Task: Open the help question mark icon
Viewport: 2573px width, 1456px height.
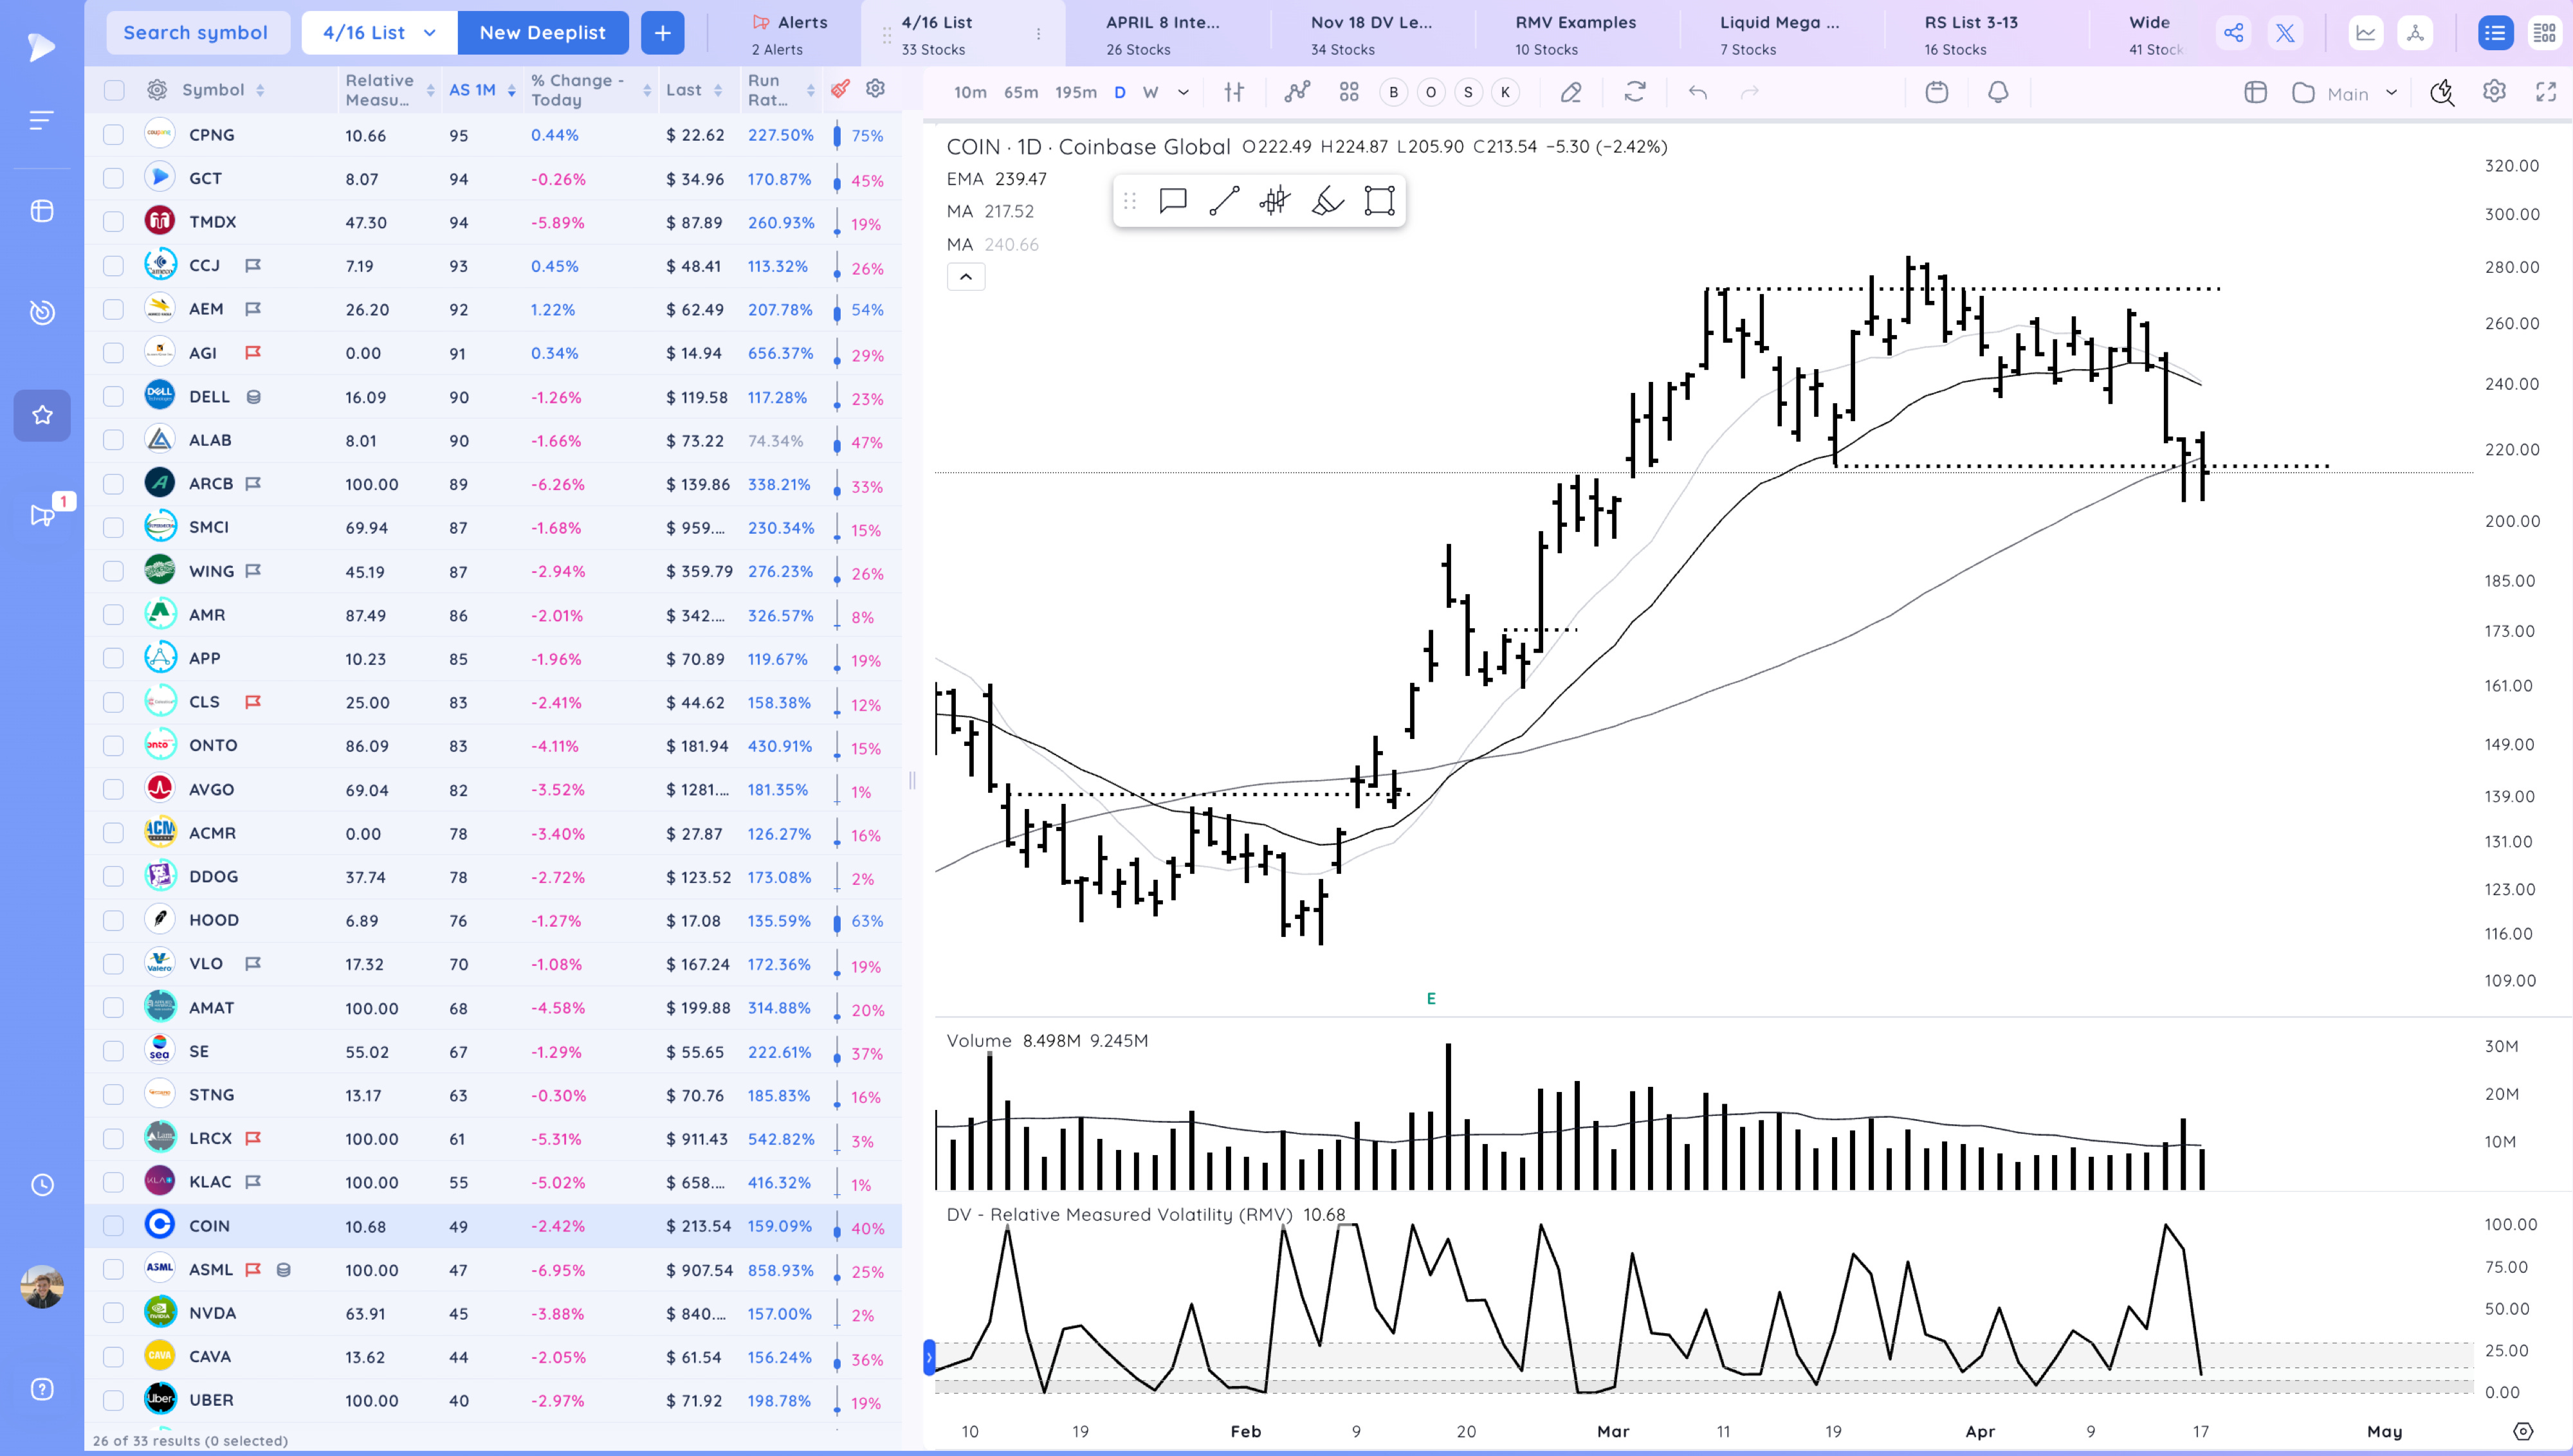Action: pos(42,1389)
